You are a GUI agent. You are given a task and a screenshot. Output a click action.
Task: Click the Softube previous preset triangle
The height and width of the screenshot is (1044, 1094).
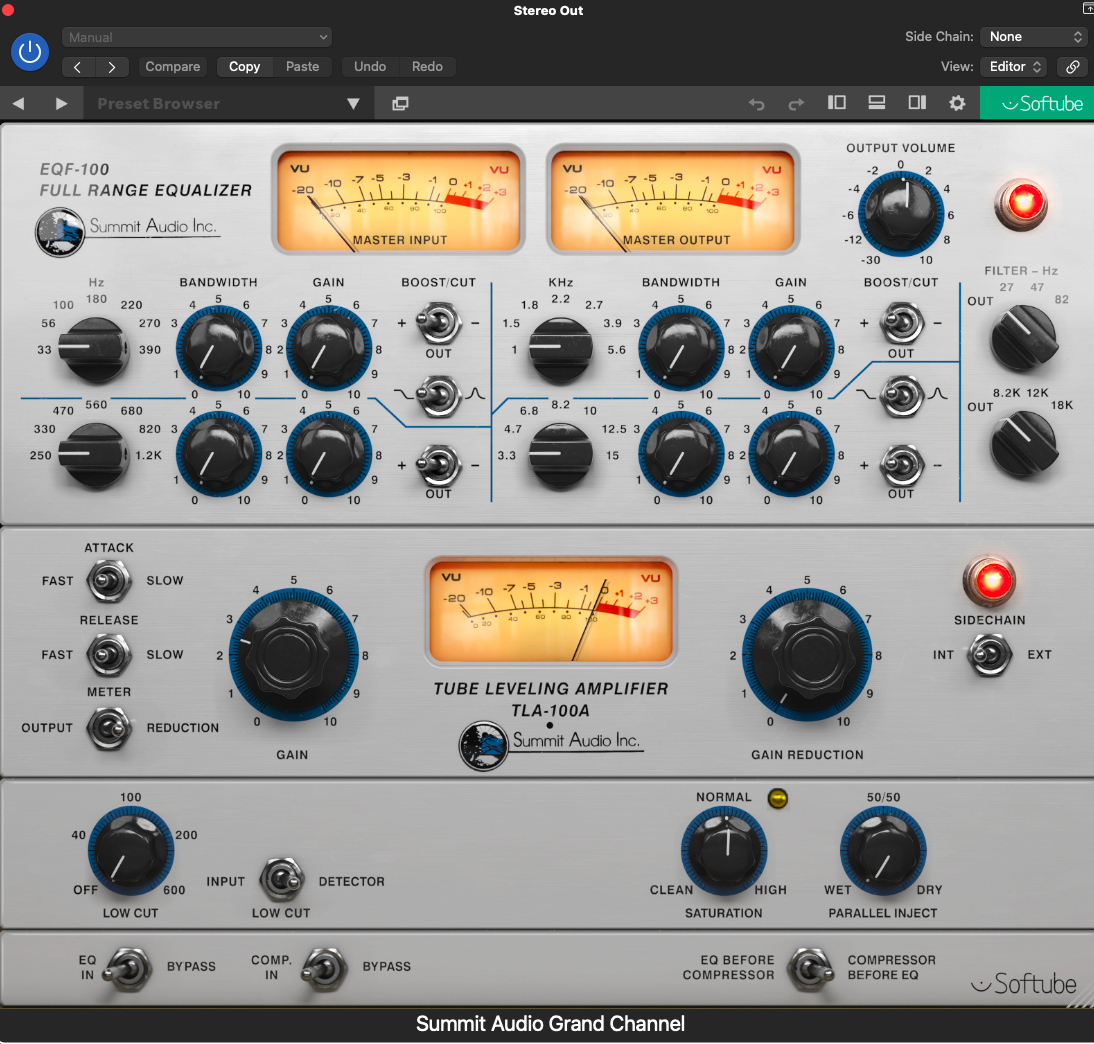[x=19, y=104]
